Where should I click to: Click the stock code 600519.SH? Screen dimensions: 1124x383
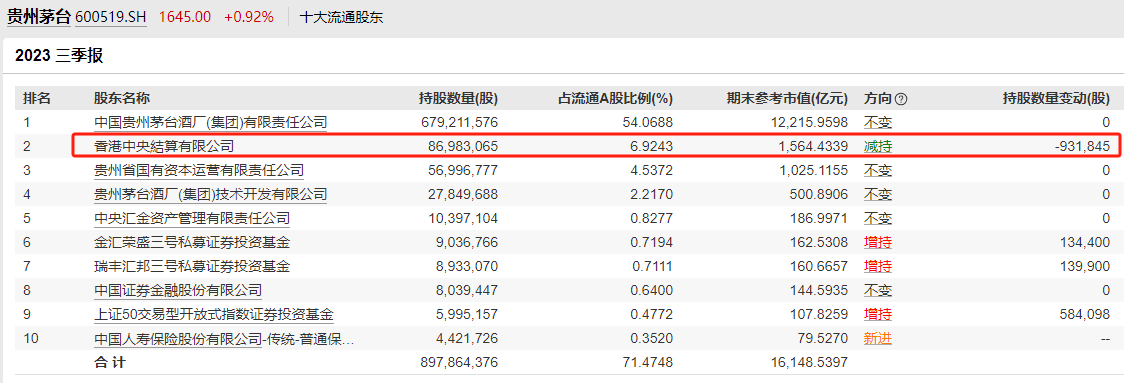pyautogui.click(x=110, y=17)
